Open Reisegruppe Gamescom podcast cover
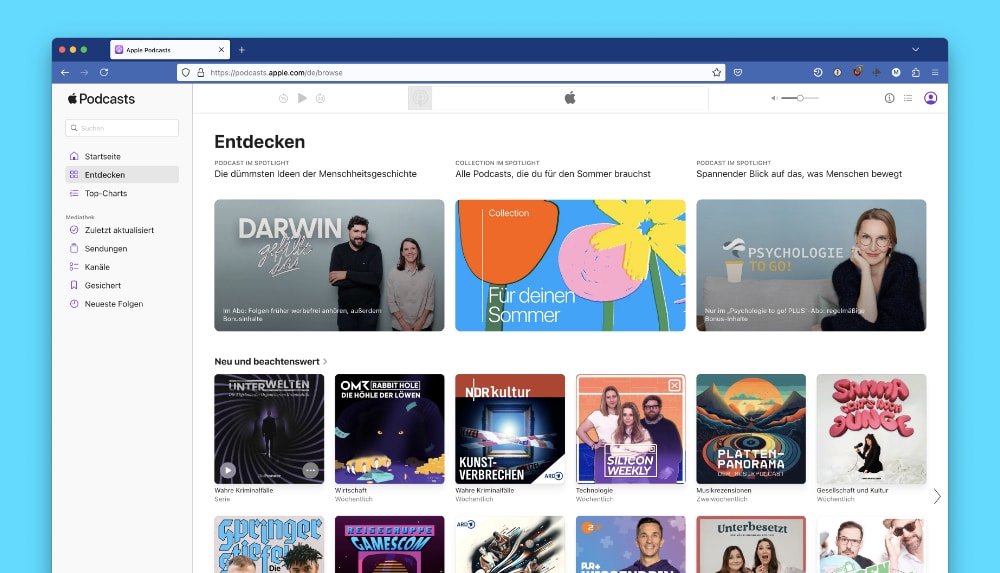 (x=390, y=544)
